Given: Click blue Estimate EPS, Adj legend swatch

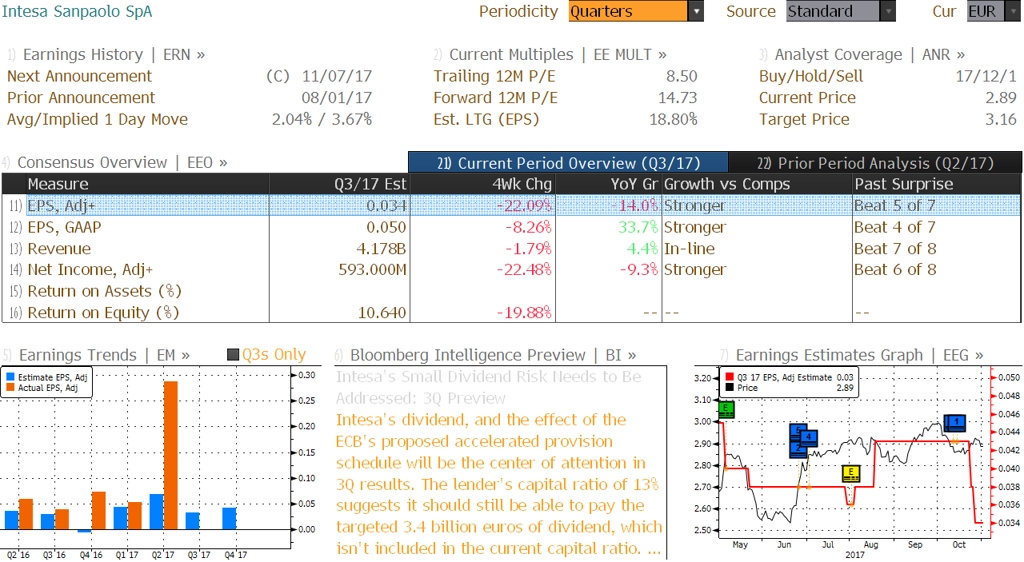Looking at the screenshot, I should (x=10, y=377).
